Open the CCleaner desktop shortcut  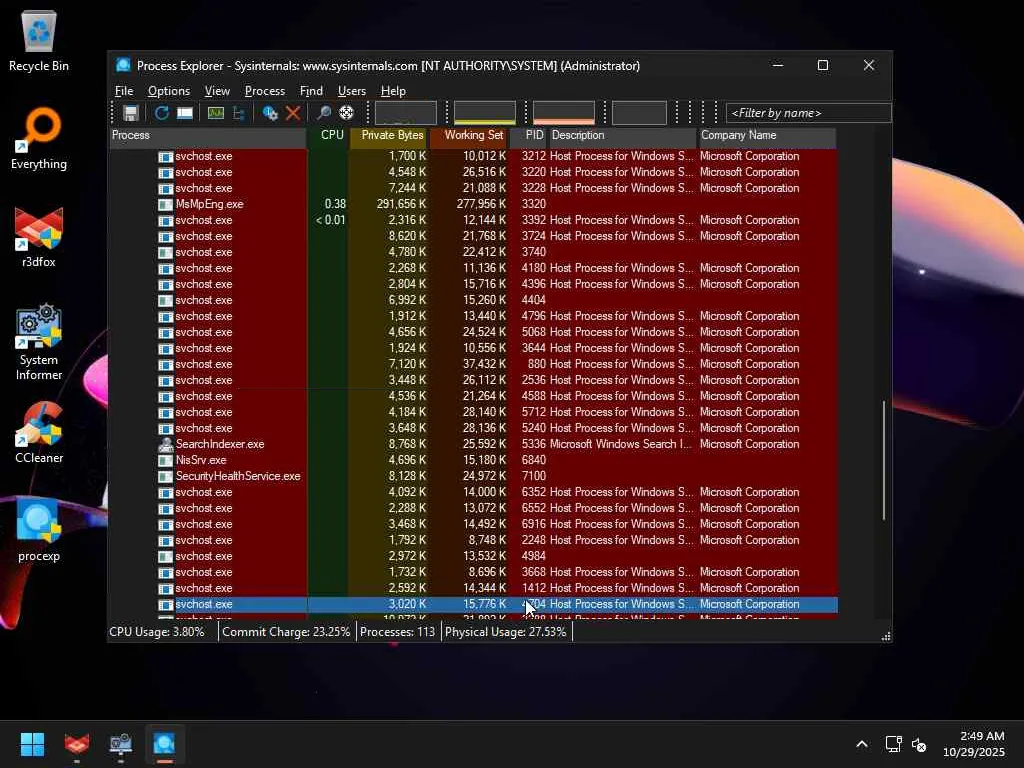39,432
